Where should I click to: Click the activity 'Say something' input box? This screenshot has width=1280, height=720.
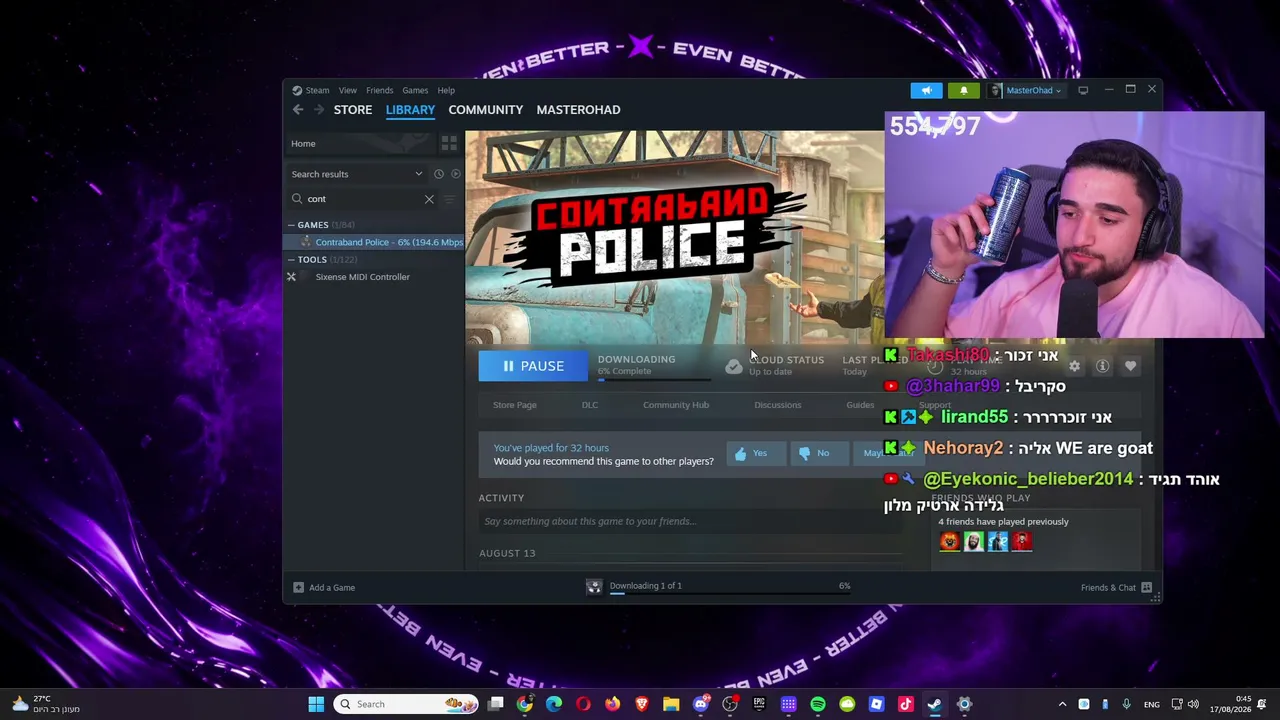point(690,521)
